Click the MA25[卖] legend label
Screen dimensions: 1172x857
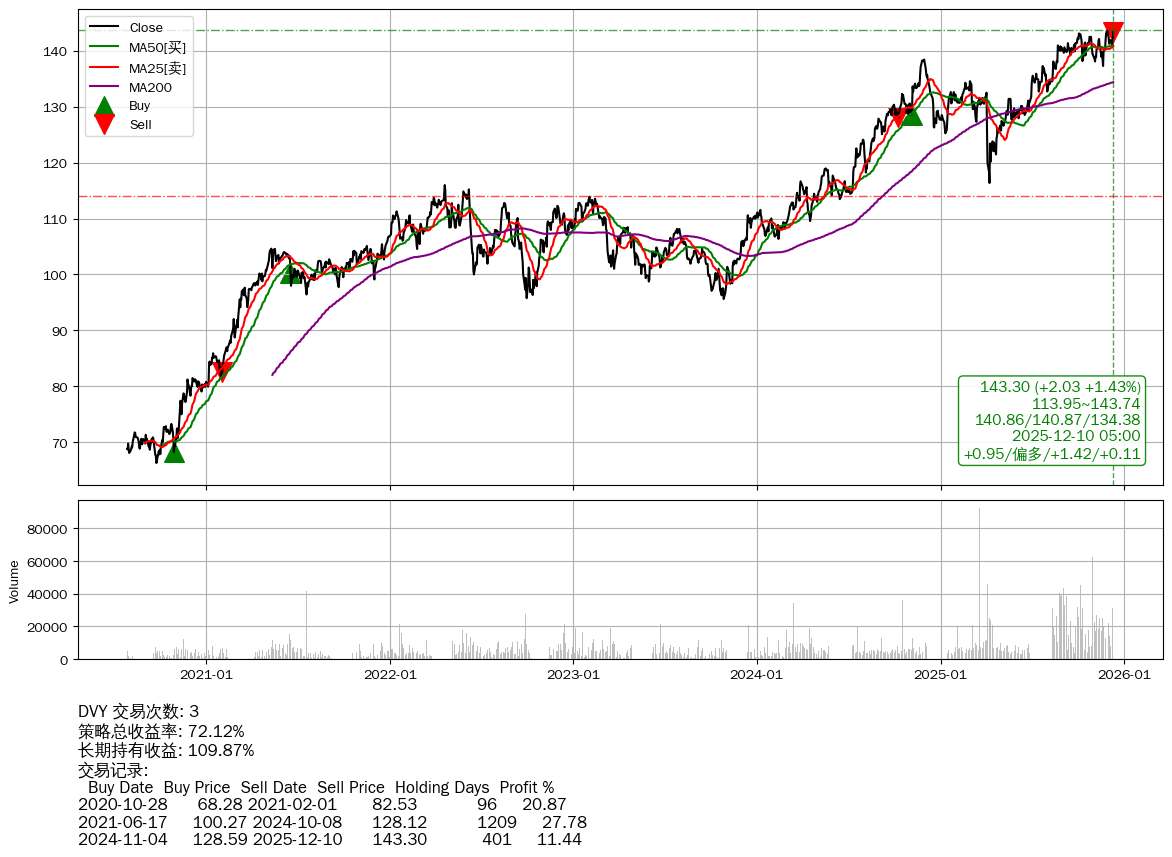pyautogui.click(x=157, y=68)
